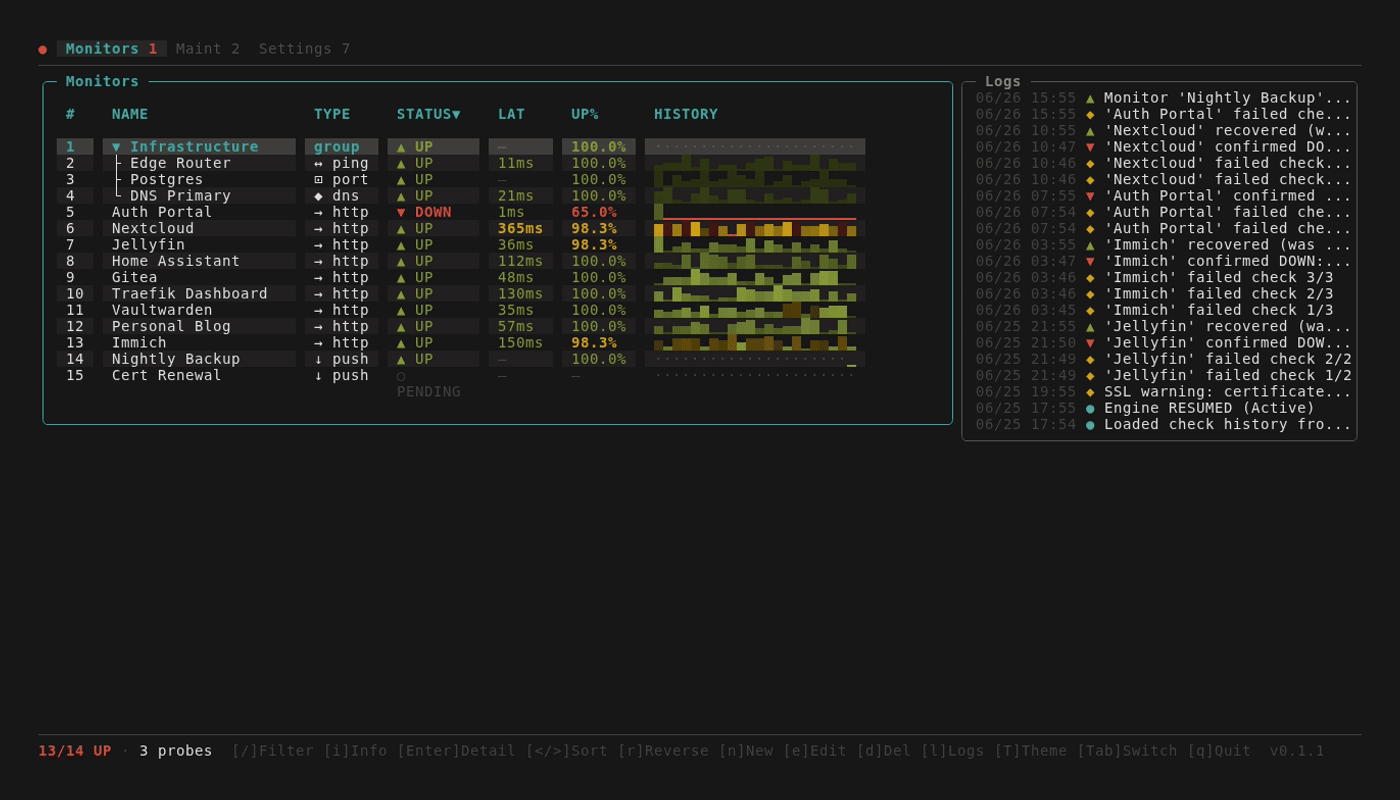Click the http arrow icon for Vaultwarden
Image resolution: width=1400 pixels, height=800 pixels.
click(x=319, y=310)
